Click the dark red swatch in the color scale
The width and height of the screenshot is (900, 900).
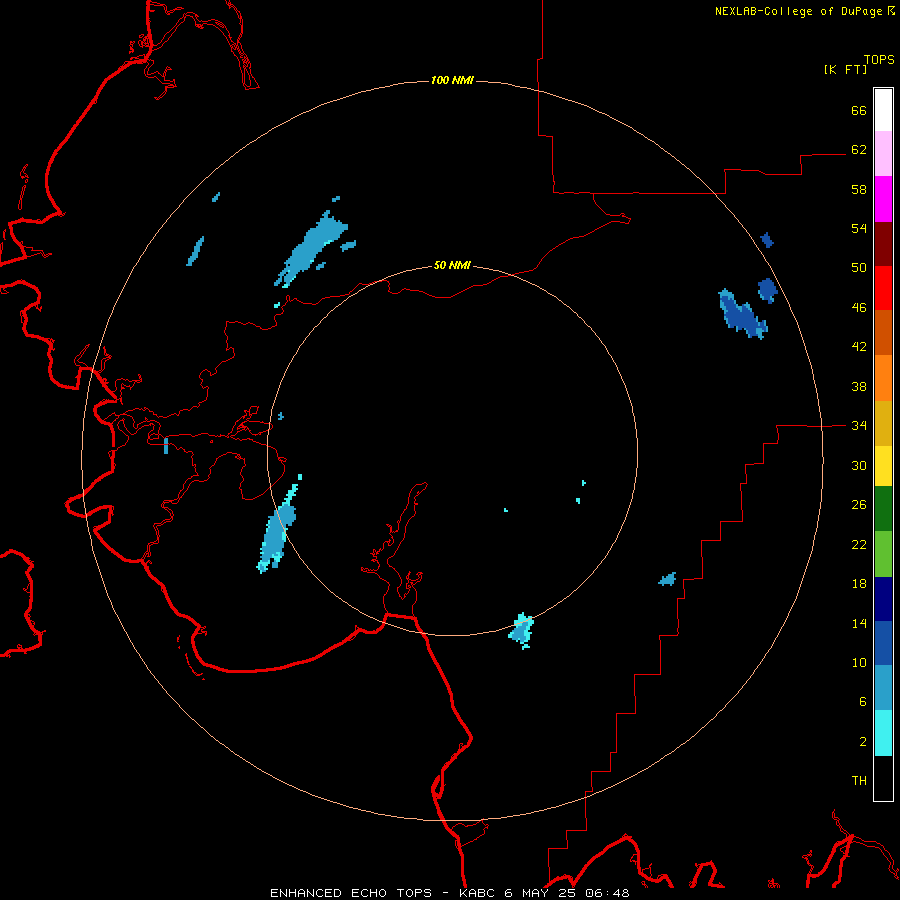(883, 244)
